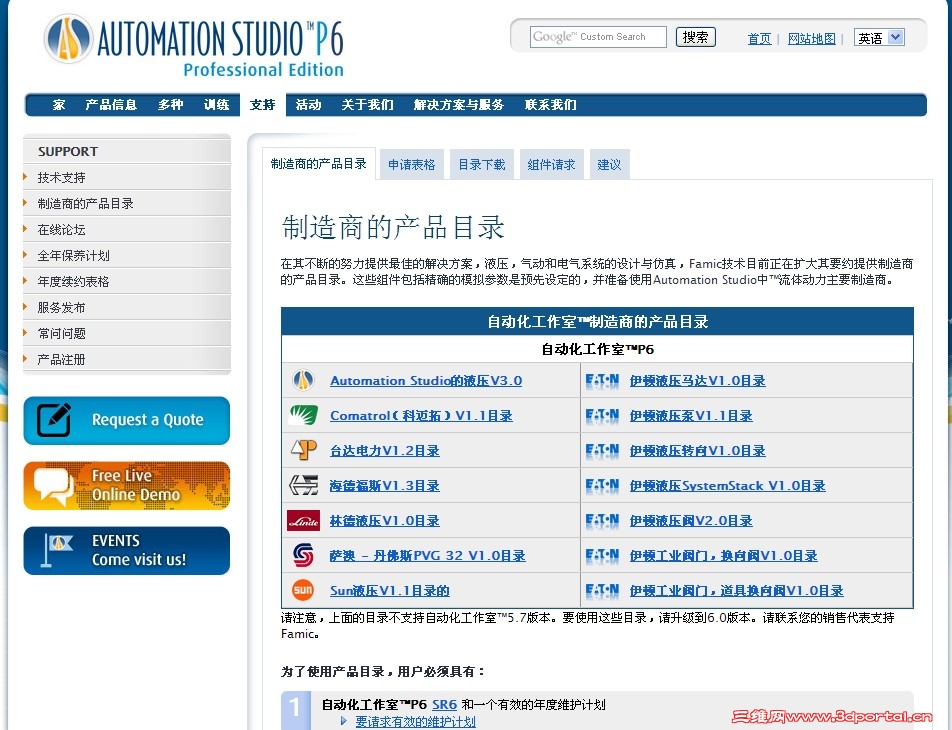
Task: Expand 年度续约表格 sidebar arrow
Action: point(25,281)
